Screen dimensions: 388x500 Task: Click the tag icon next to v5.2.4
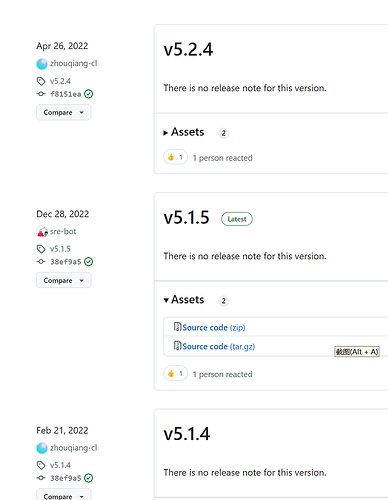(41, 81)
